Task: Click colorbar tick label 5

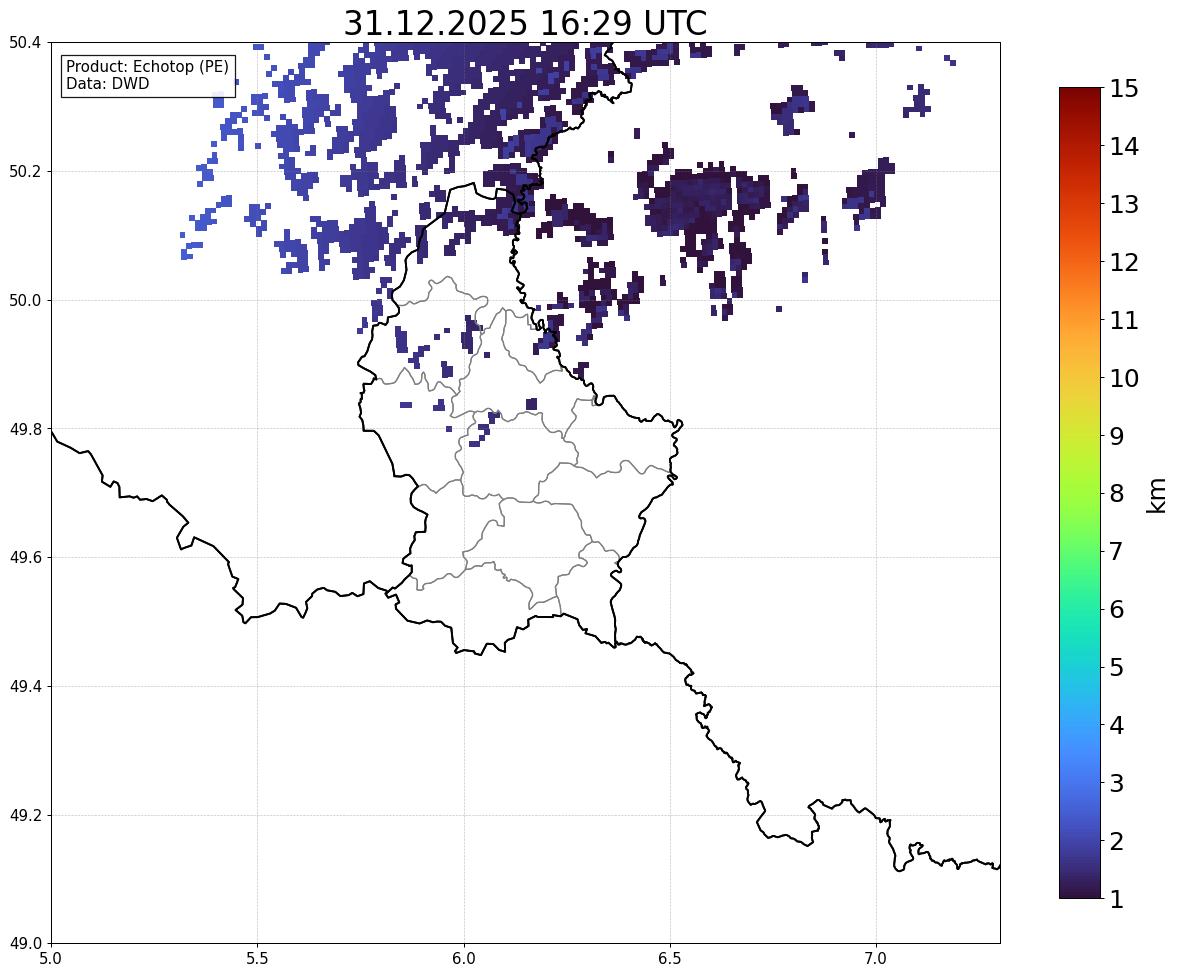Action: (x=1117, y=667)
